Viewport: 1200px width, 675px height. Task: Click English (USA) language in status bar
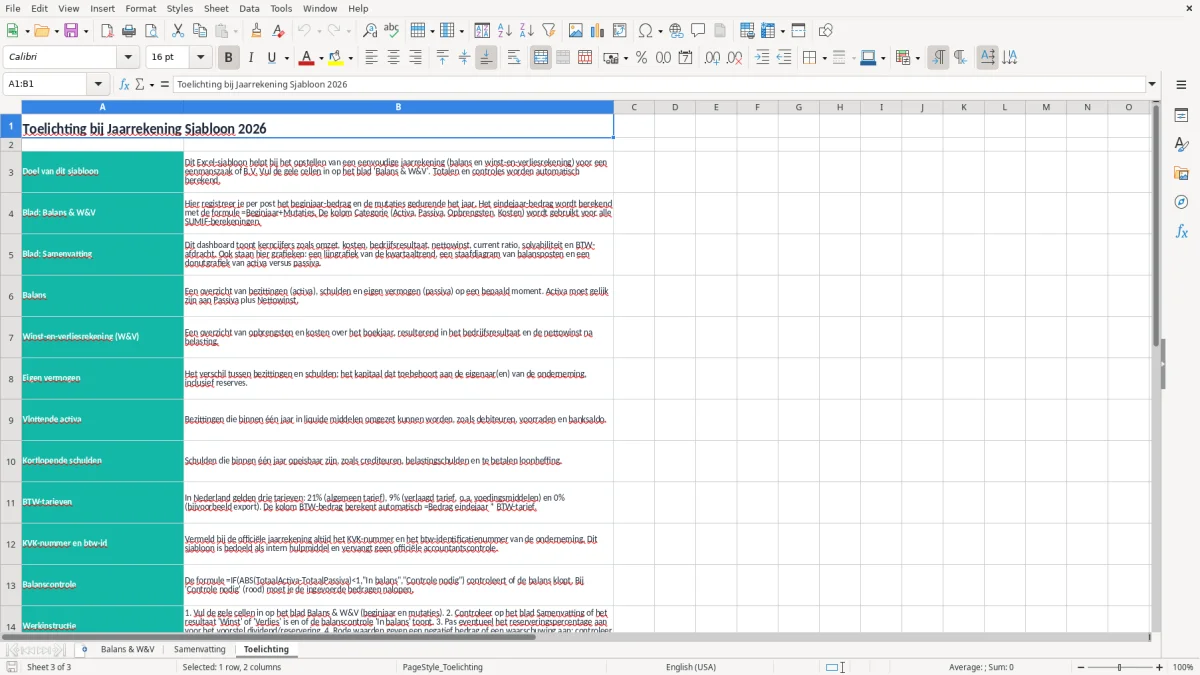pyautogui.click(x=691, y=667)
